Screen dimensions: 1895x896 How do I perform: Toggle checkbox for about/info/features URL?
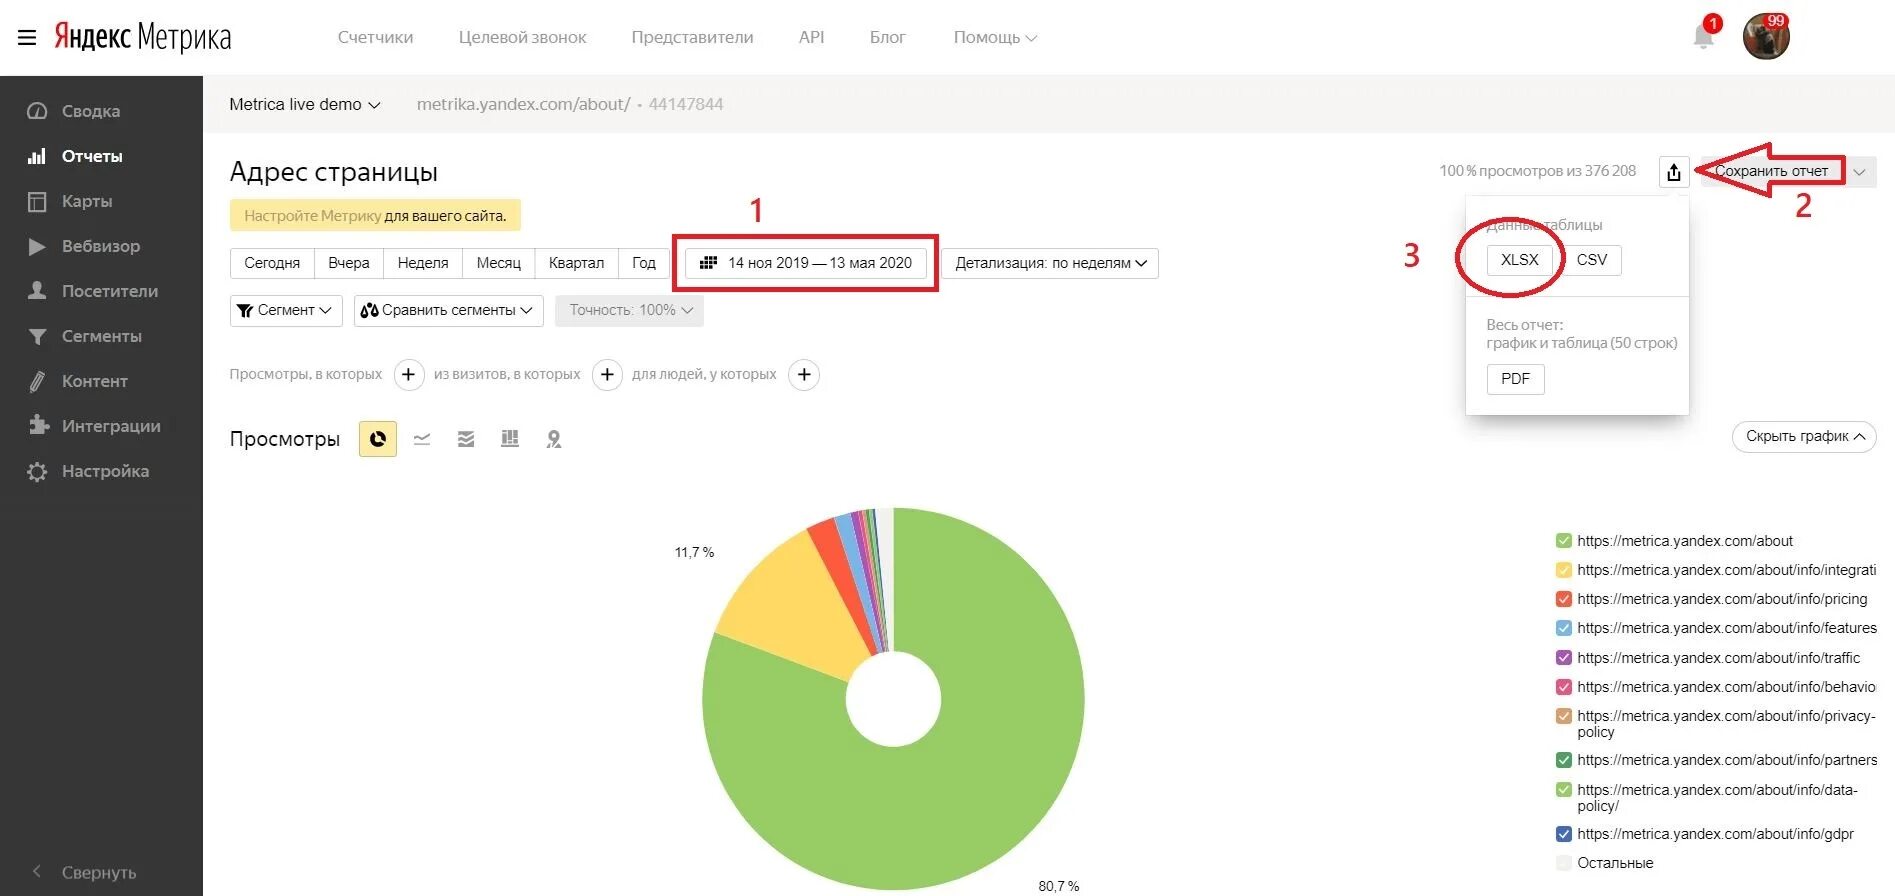click(1564, 628)
